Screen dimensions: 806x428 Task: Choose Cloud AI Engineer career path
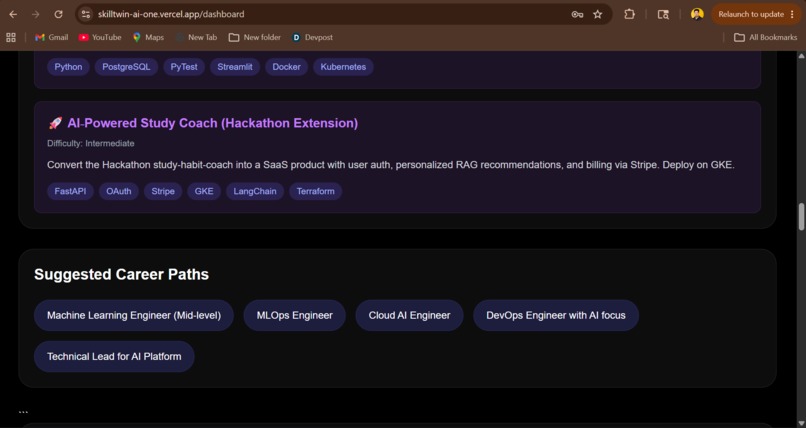pyautogui.click(x=409, y=315)
